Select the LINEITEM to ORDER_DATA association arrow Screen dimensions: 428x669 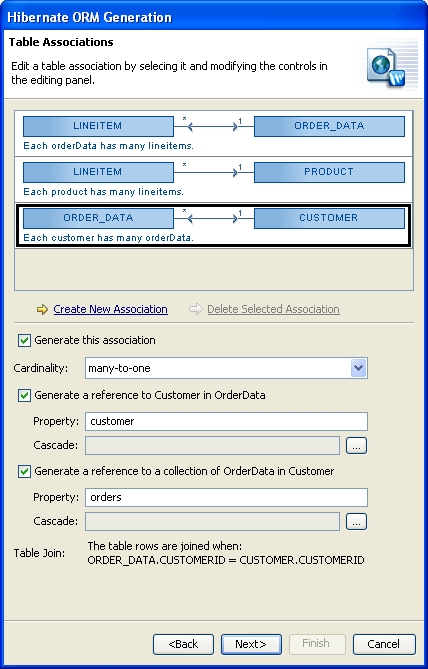pos(213,126)
